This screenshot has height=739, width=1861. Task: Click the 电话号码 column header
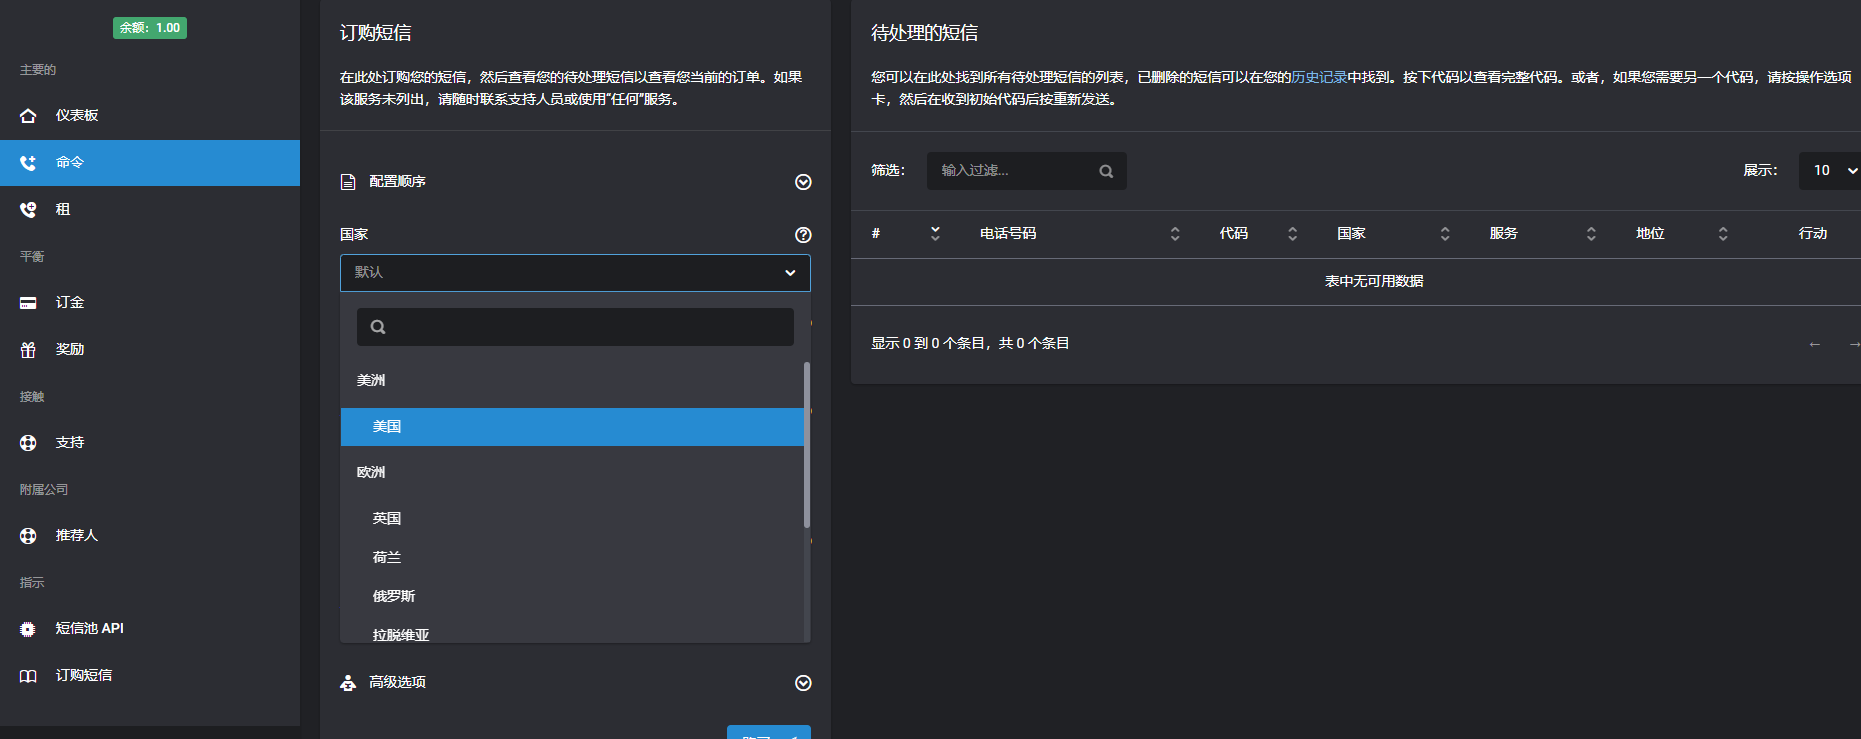(1008, 234)
